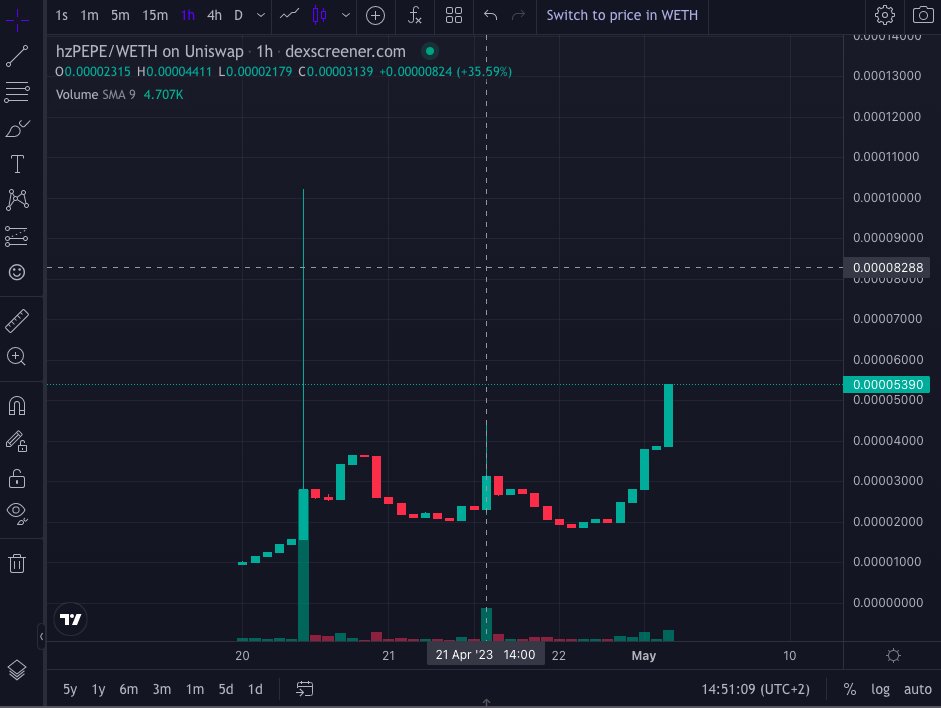This screenshot has width=941, height=708.
Task: Set the bottom range to 1m
Action: 194,689
